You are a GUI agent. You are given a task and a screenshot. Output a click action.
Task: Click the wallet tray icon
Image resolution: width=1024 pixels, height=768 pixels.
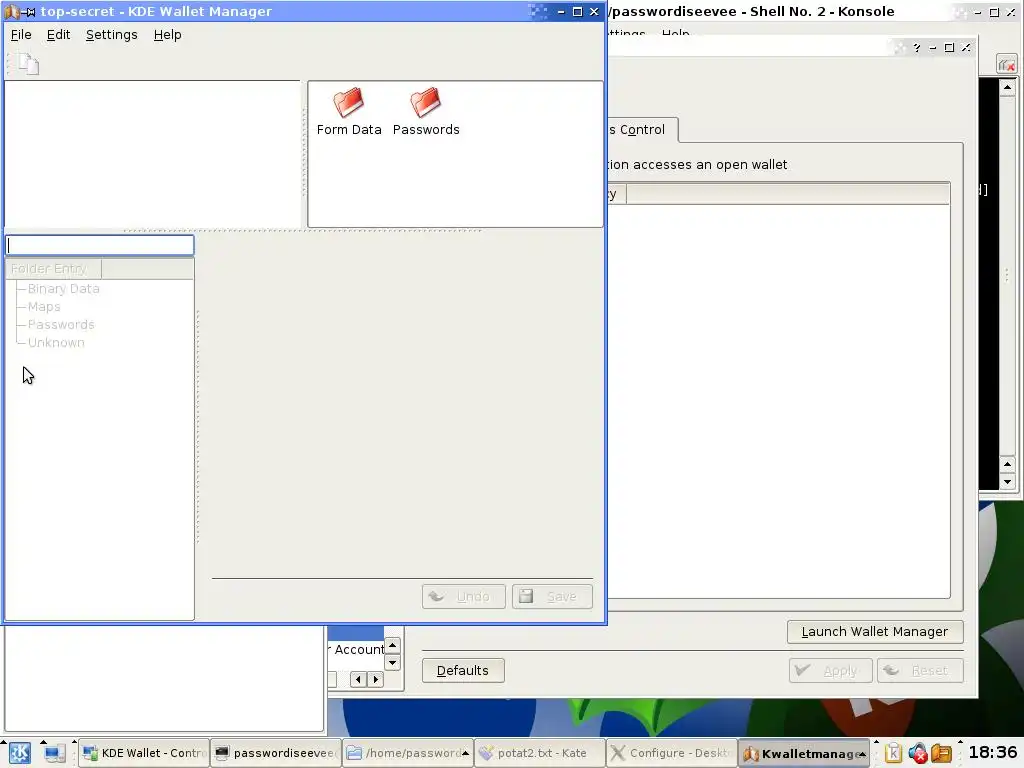pos(941,753)
